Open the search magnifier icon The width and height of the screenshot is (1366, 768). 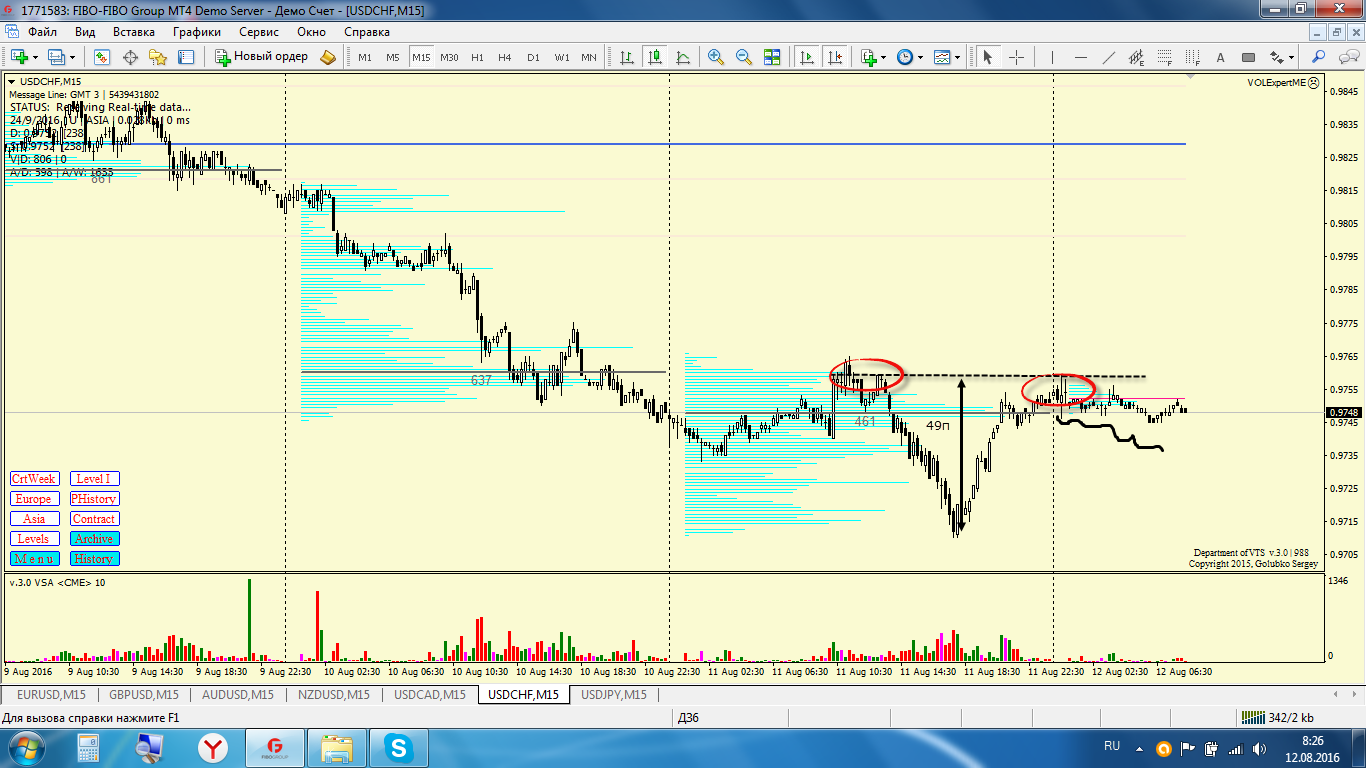[1319, 57]
